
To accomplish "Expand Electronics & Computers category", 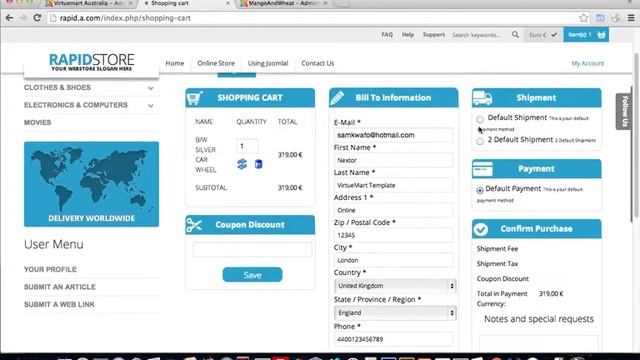I will [151, 106].
